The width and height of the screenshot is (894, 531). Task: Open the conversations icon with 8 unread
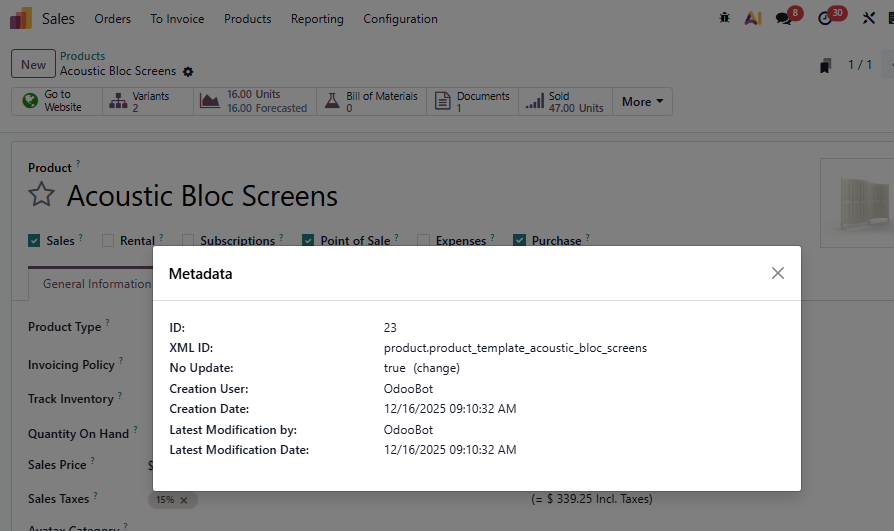[x=784, y=18]
